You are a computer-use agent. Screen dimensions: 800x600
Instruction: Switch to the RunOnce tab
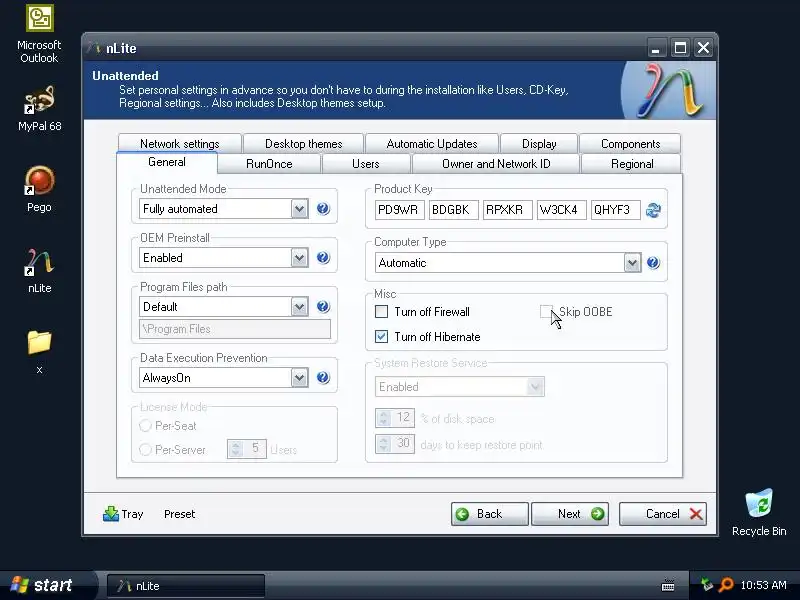[269, 164]
